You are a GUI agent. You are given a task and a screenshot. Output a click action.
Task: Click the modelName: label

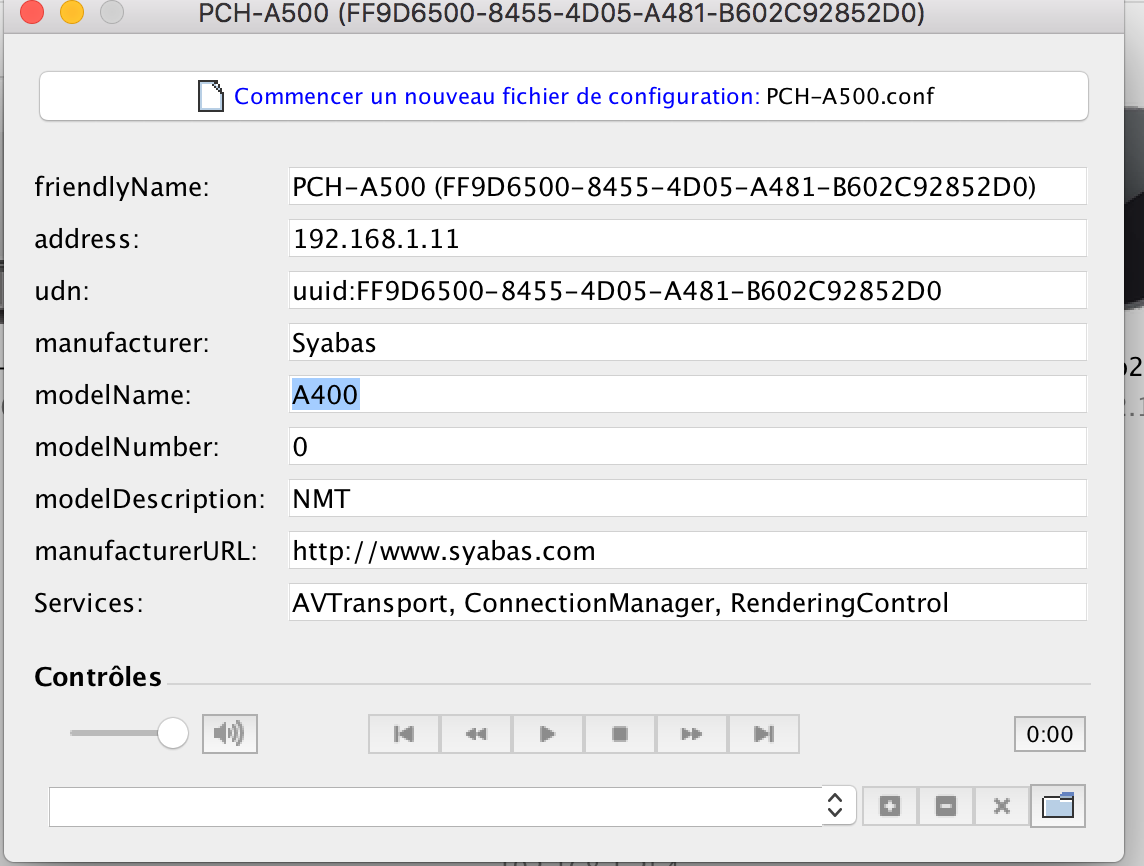(113, 395)
